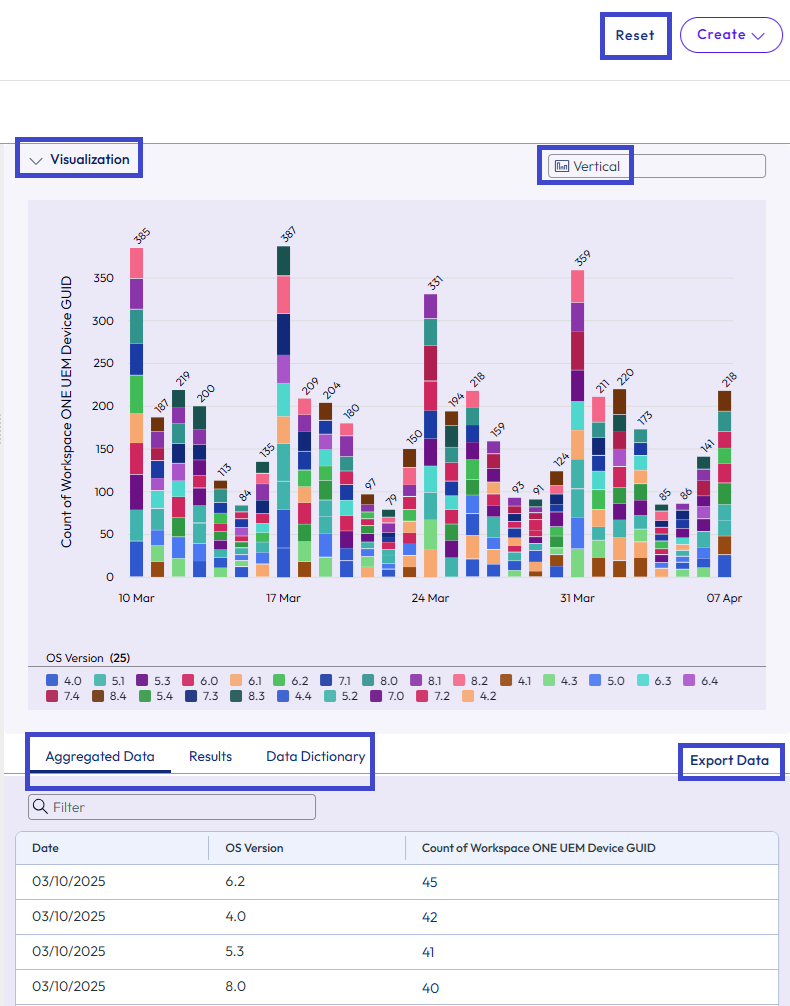
Task: Focus the Filter input field
Action: pos(172,807)
